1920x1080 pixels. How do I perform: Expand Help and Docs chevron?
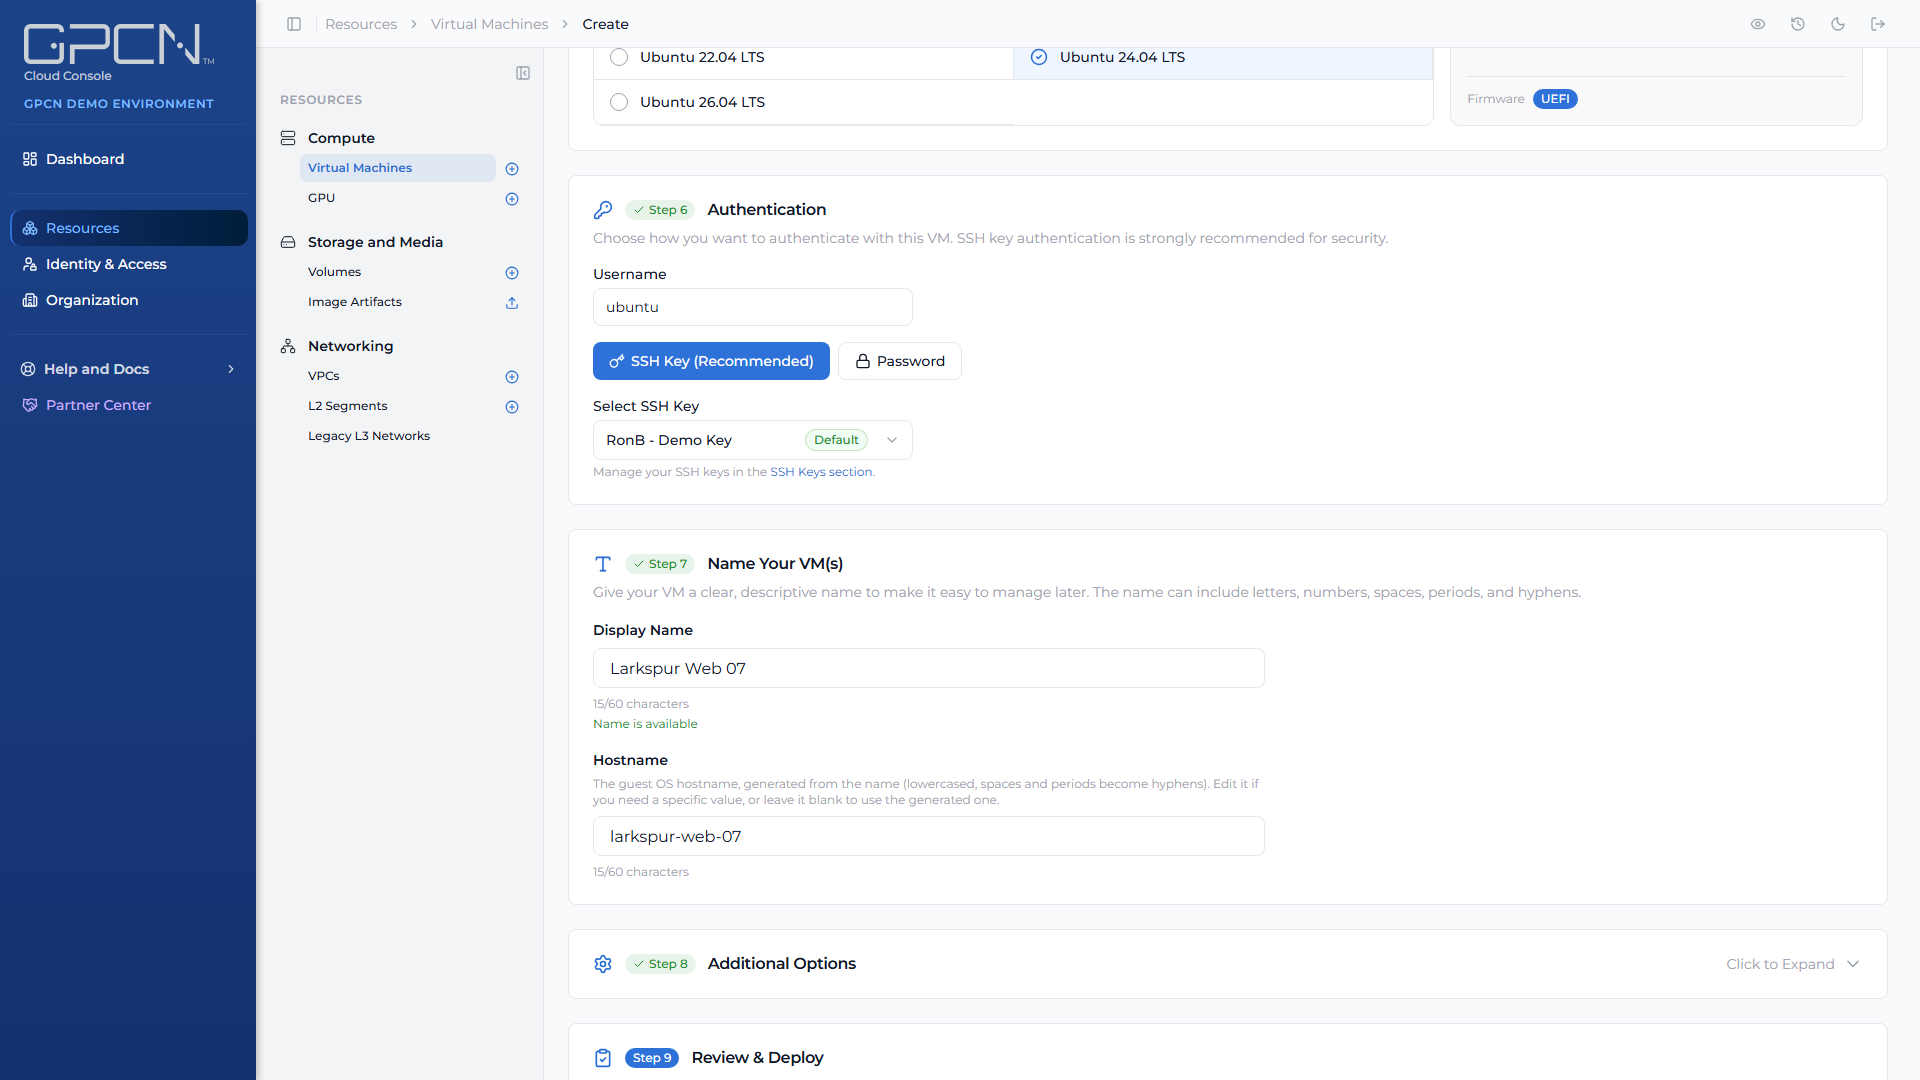point(231,369)
